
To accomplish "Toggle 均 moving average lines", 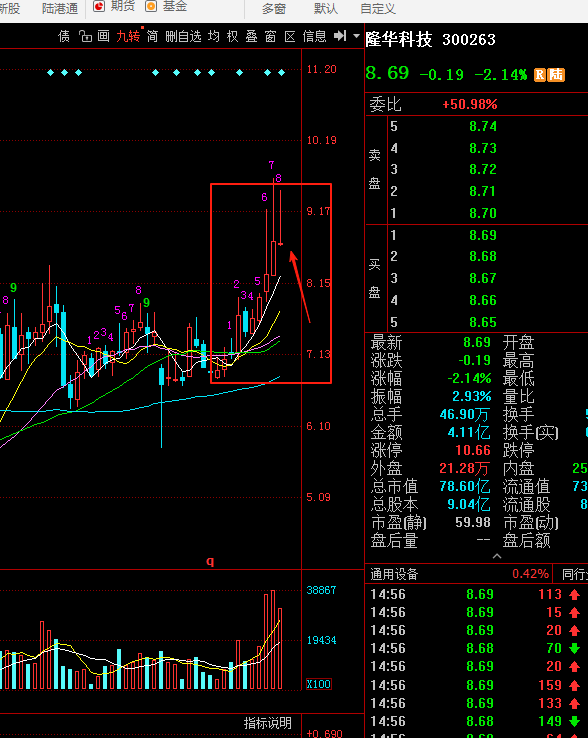I will coord(214,36).
